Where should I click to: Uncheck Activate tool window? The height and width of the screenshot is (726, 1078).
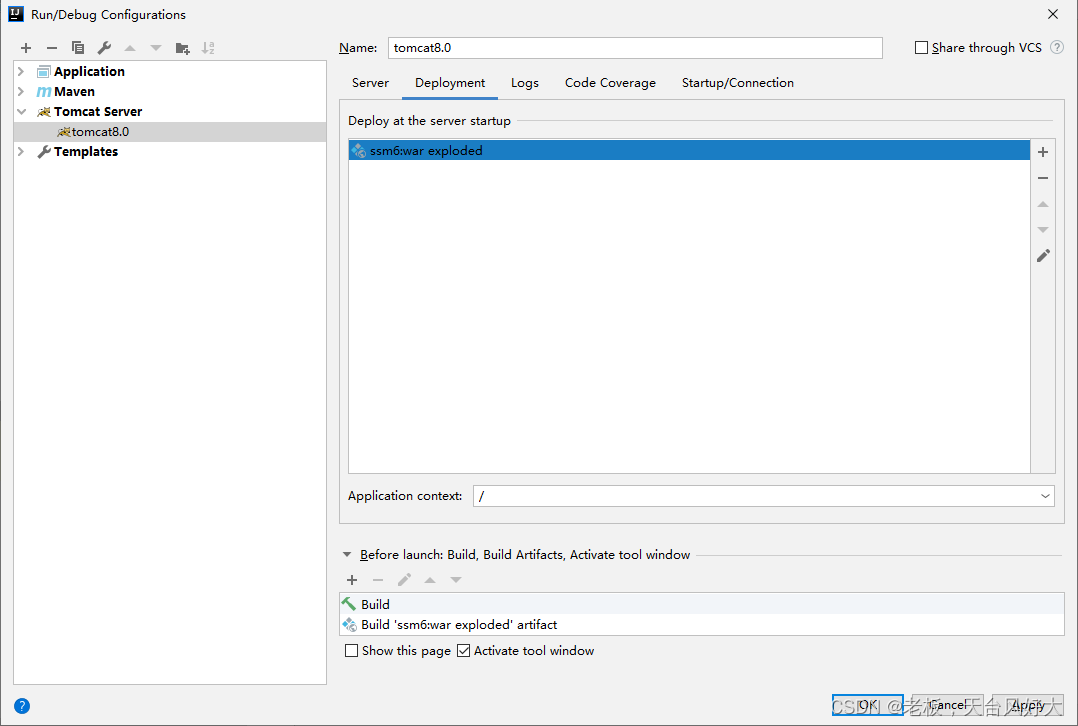pos(463,650)
